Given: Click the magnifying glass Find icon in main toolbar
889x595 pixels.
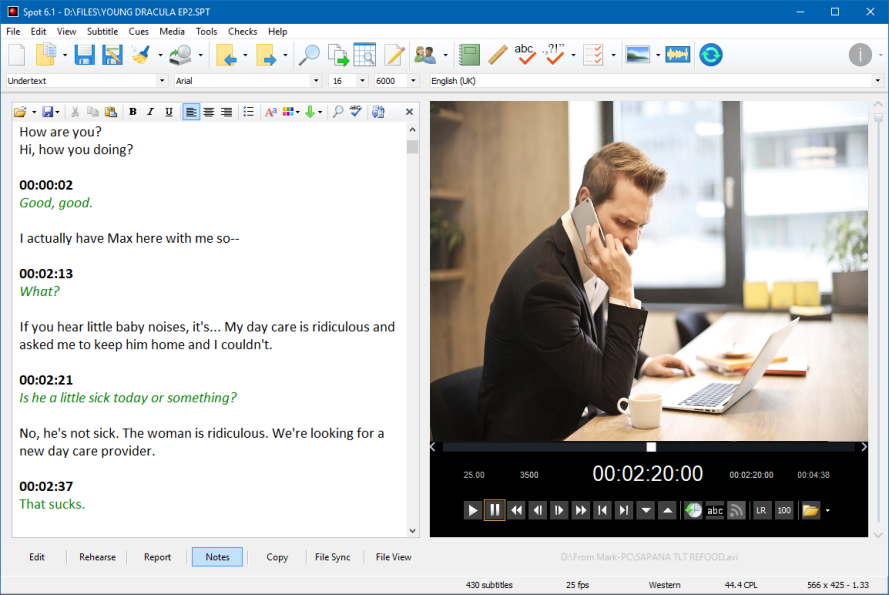Looking at the screenshot, I should pos(310,55).
